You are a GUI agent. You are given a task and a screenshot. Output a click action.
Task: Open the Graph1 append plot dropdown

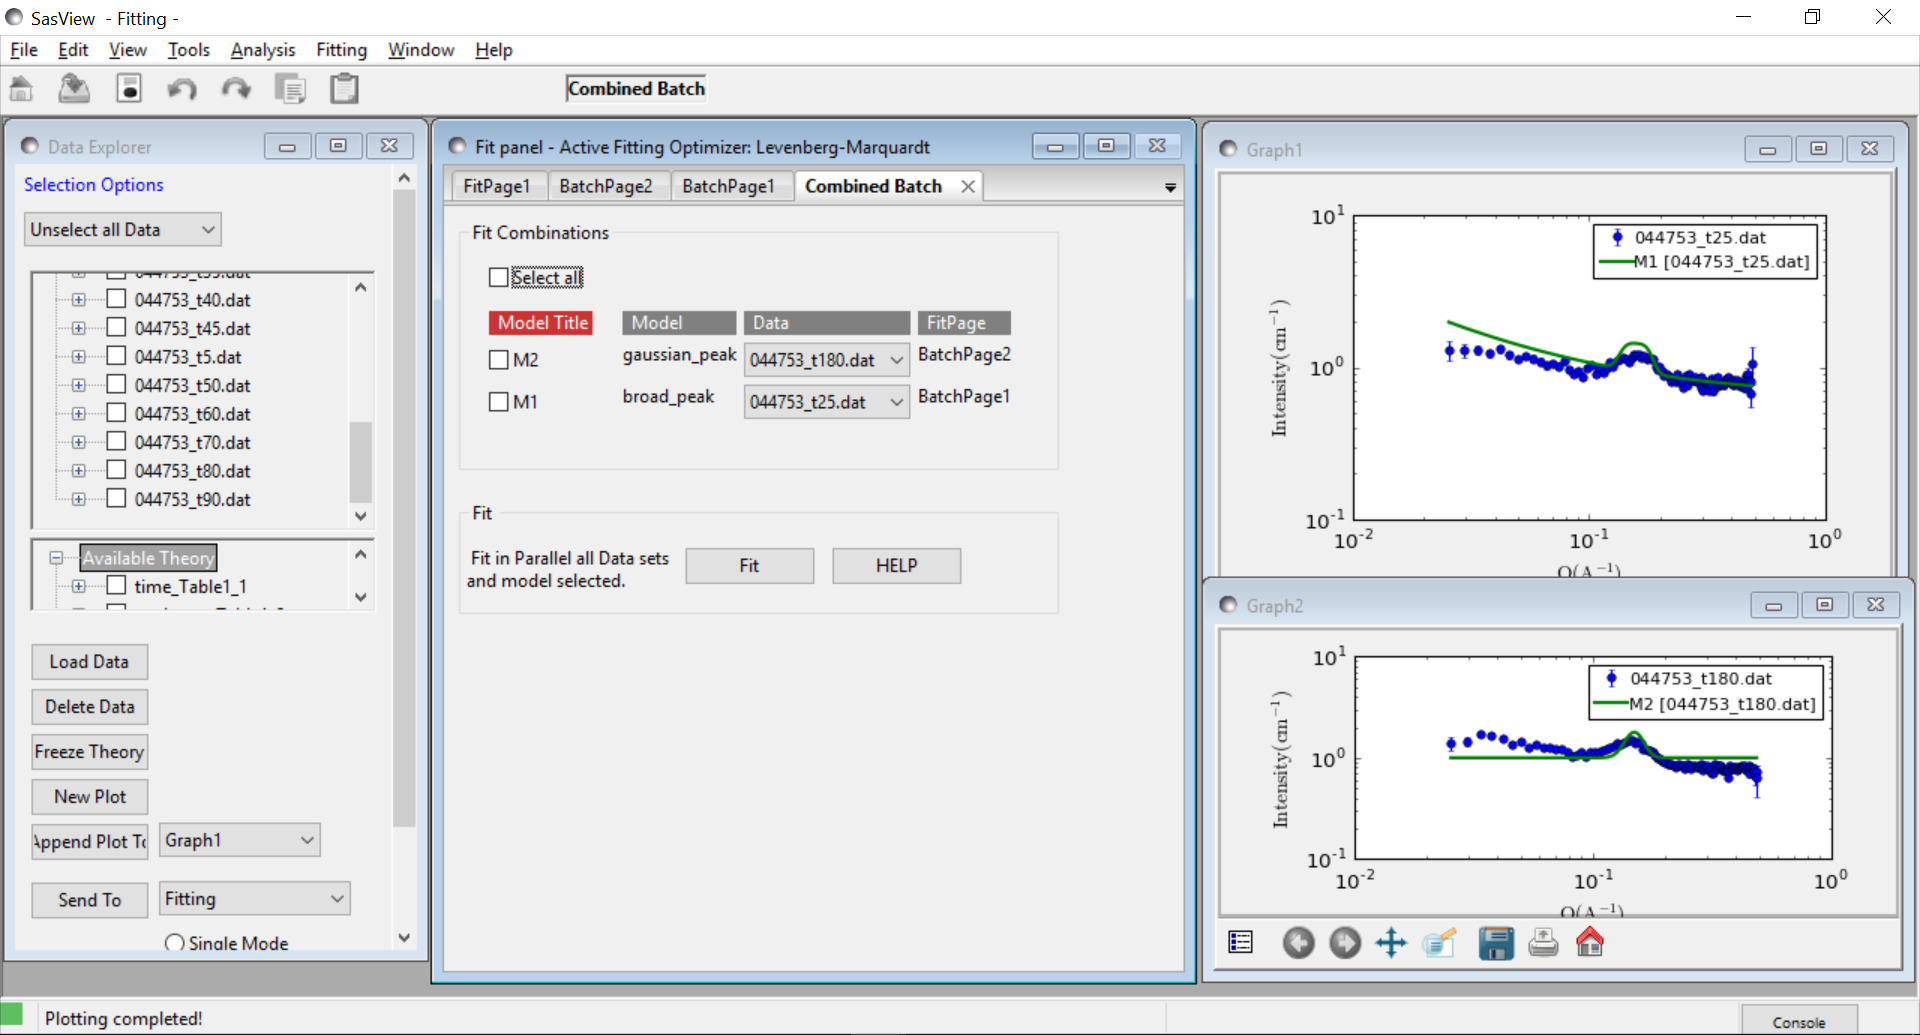pyautogui.click(x=307, y=841)
